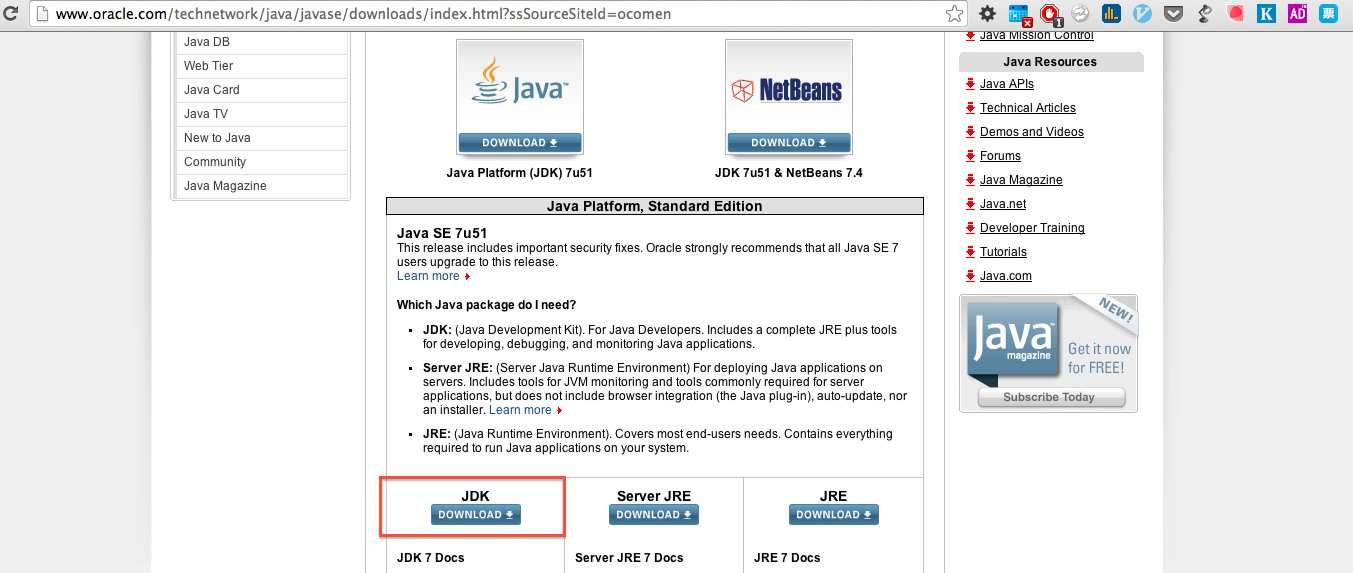
Task: Open Java Mission Control link
Action: 1037,36
